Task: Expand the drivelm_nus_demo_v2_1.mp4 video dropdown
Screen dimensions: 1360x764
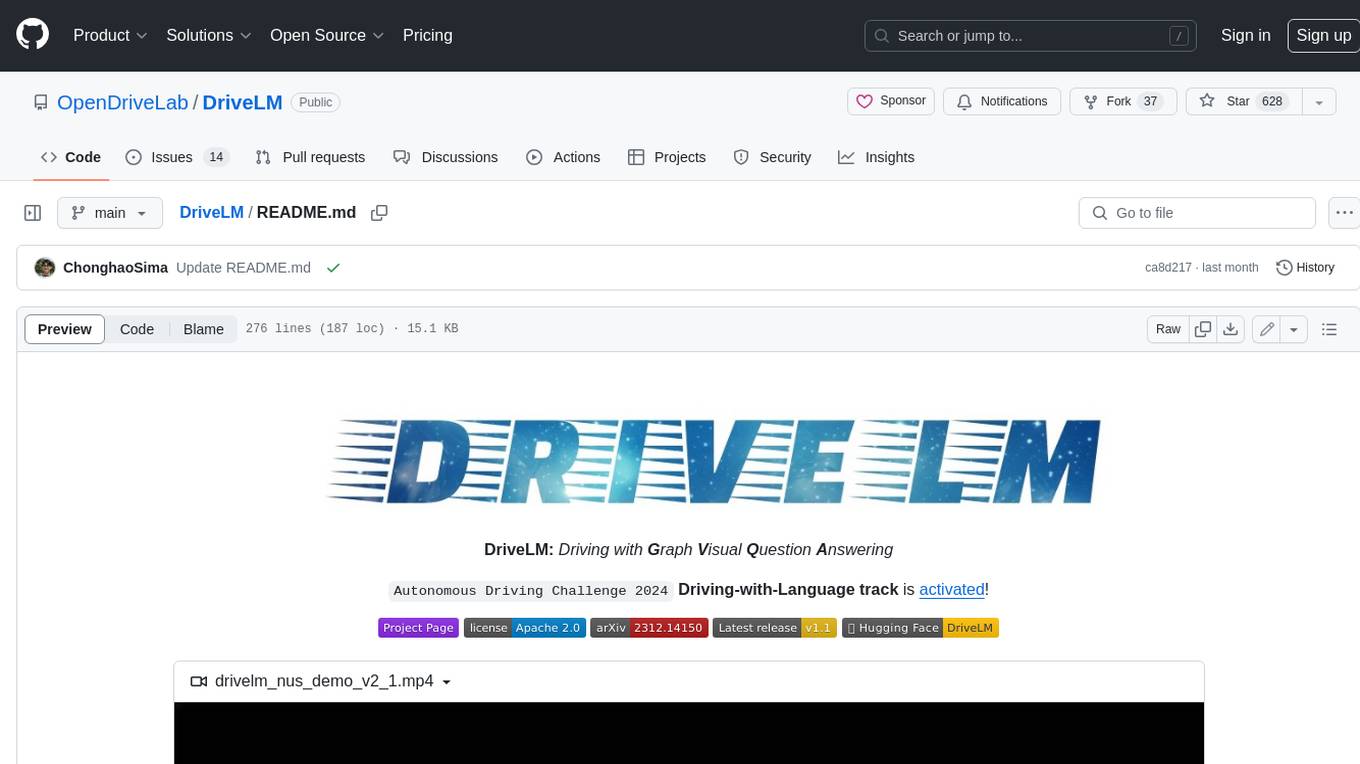Action: (321, 681)
